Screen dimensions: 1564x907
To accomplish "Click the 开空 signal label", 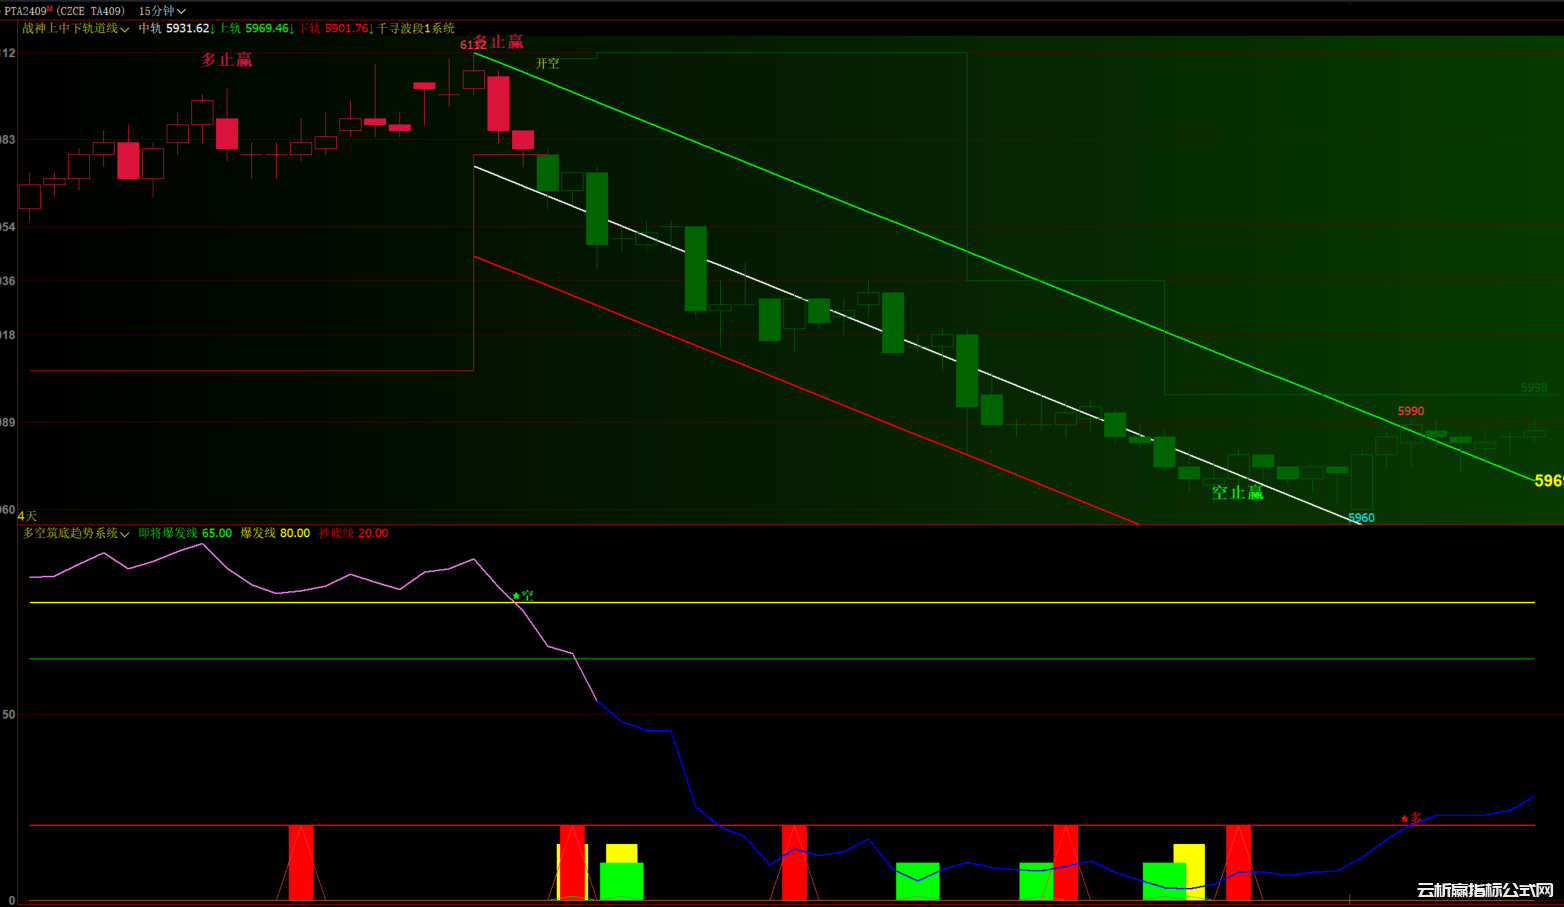I will [x=547, y=63].
